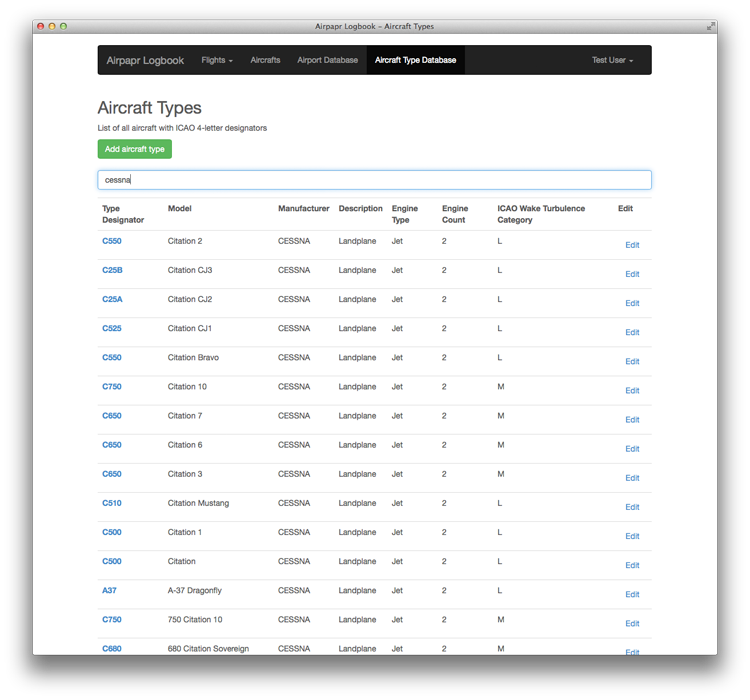
Task: Select the A-37 Dragonfly model text
Action: click(195, 591)
